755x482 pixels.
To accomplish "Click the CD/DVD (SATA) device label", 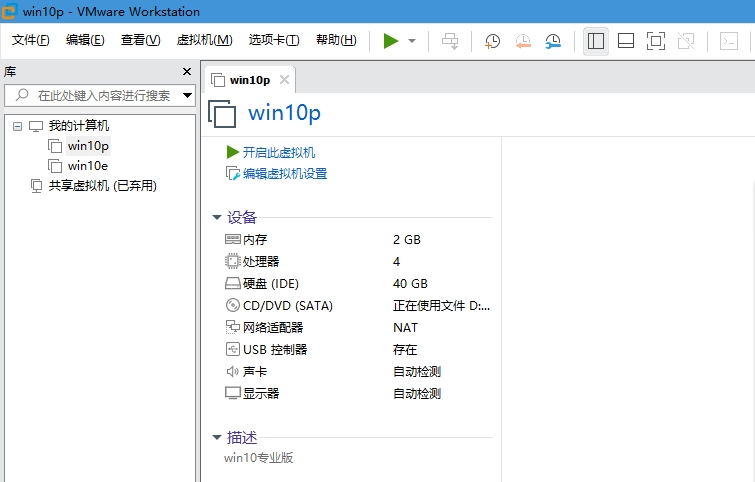I will coord(288,306).
